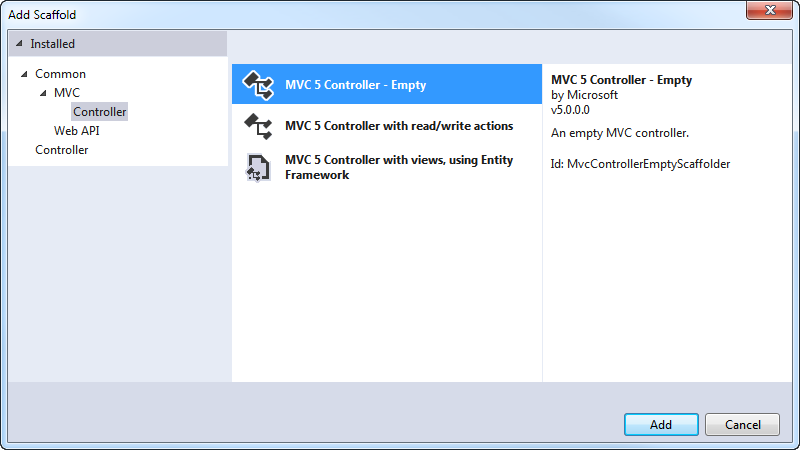Select the top-level Controller category
The image size is (800, 450).
click(62, 150)
